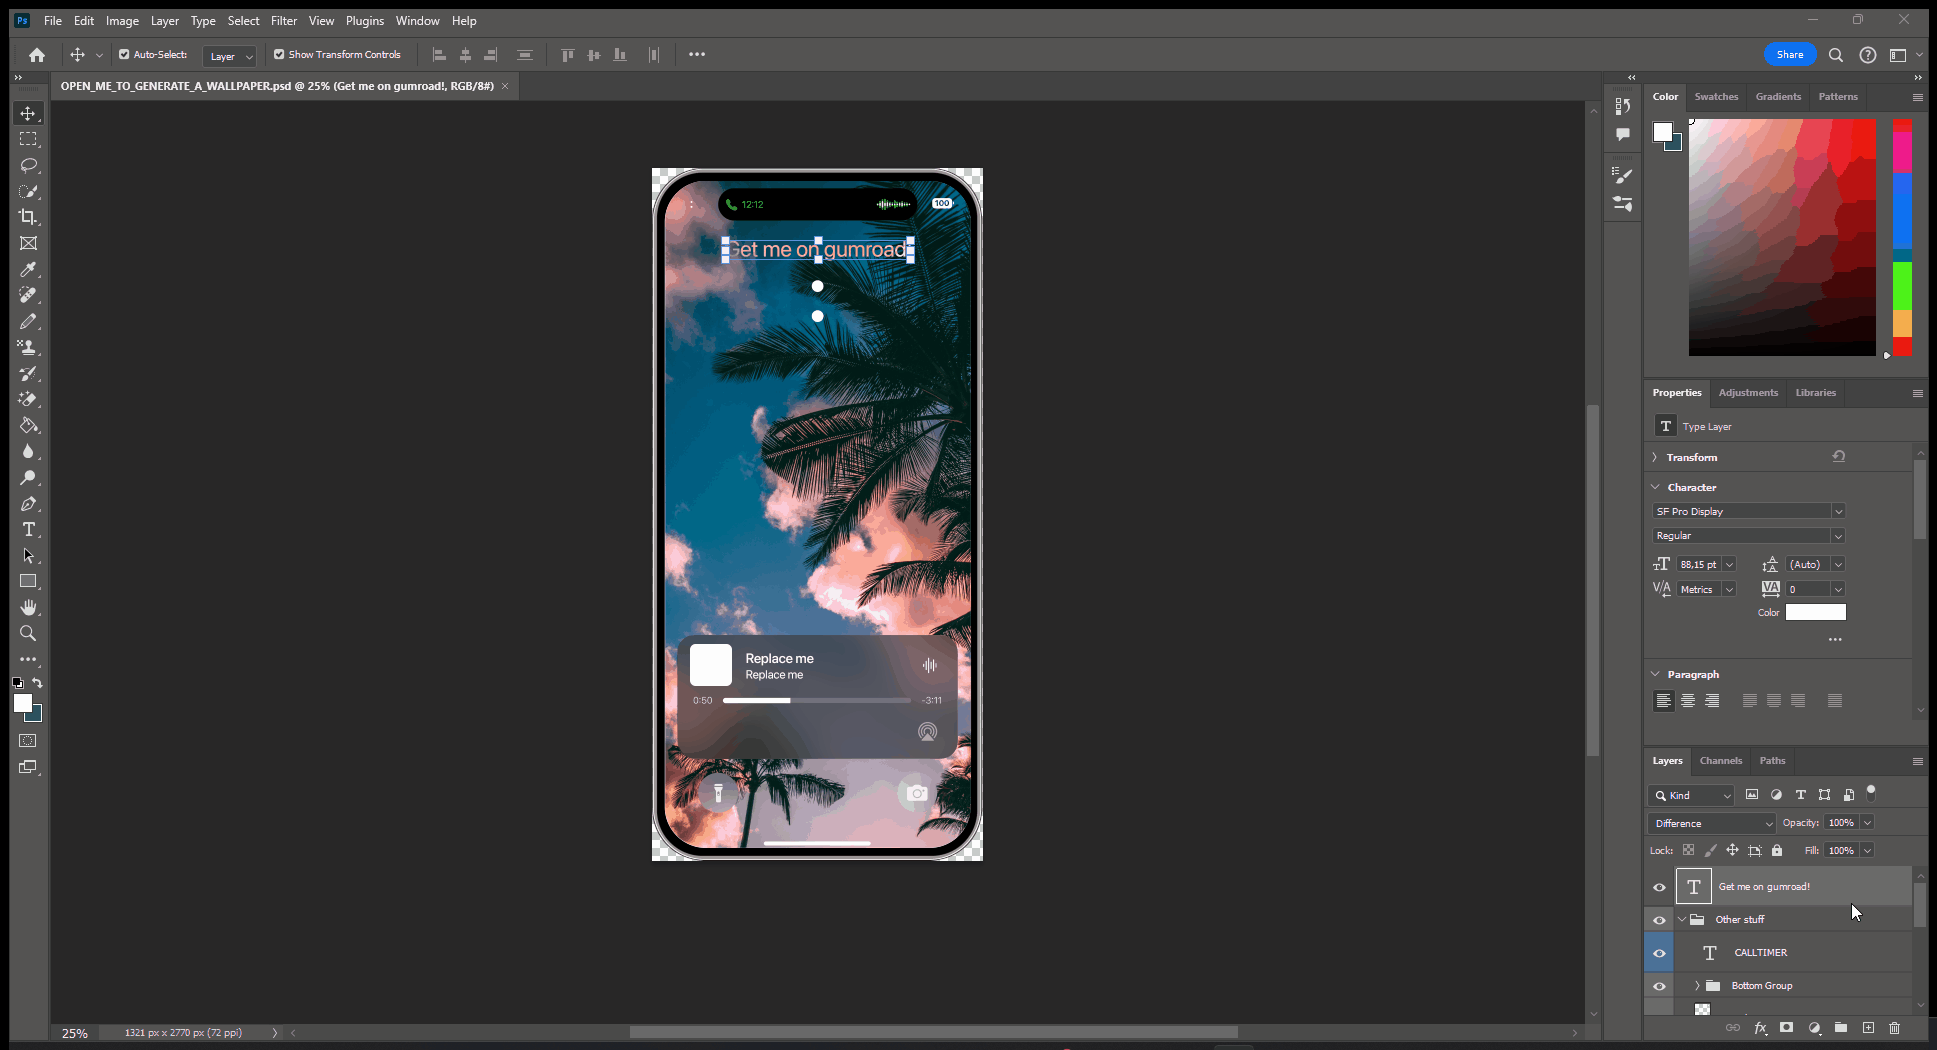1937x1050 pixels.
Task: Add a layer mask
Action: click(x=1787, y=1028)
